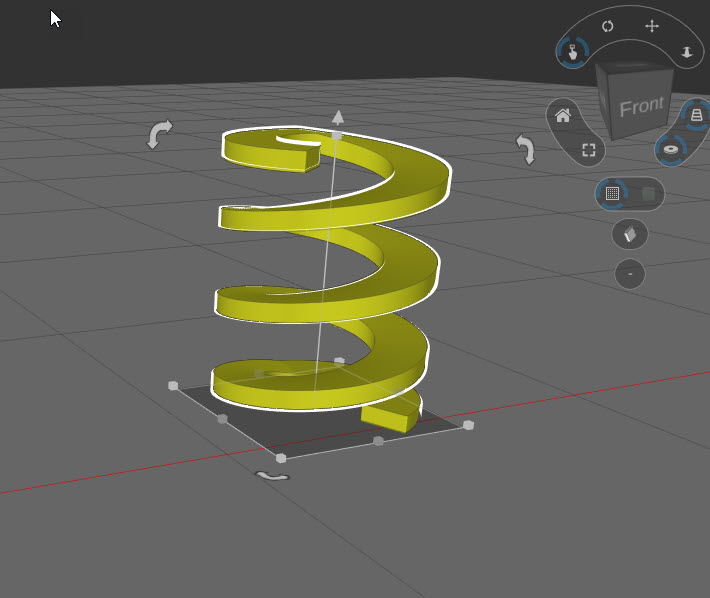Click the bottom curved rotate arrow manipulator
The width and height of the screenshot is (710, 598).
click(272, 476)
